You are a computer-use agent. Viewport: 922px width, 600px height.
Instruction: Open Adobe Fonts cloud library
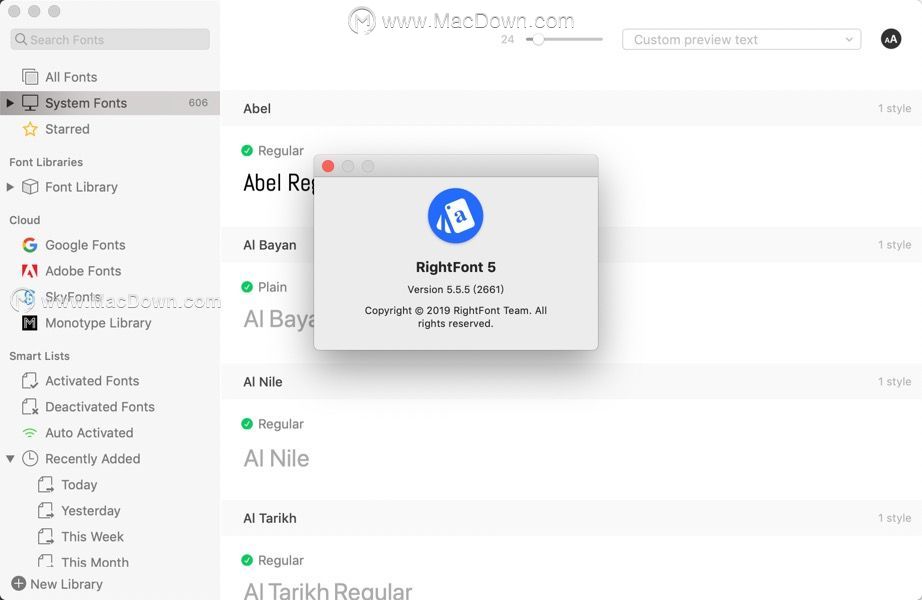click(x=110, y=271)
